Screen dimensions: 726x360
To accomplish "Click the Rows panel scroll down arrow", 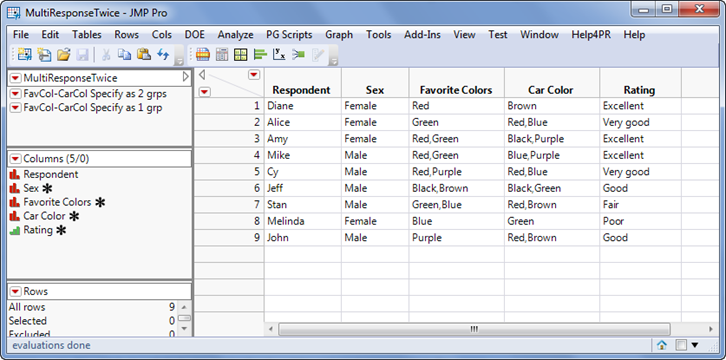I will point(184,328).
